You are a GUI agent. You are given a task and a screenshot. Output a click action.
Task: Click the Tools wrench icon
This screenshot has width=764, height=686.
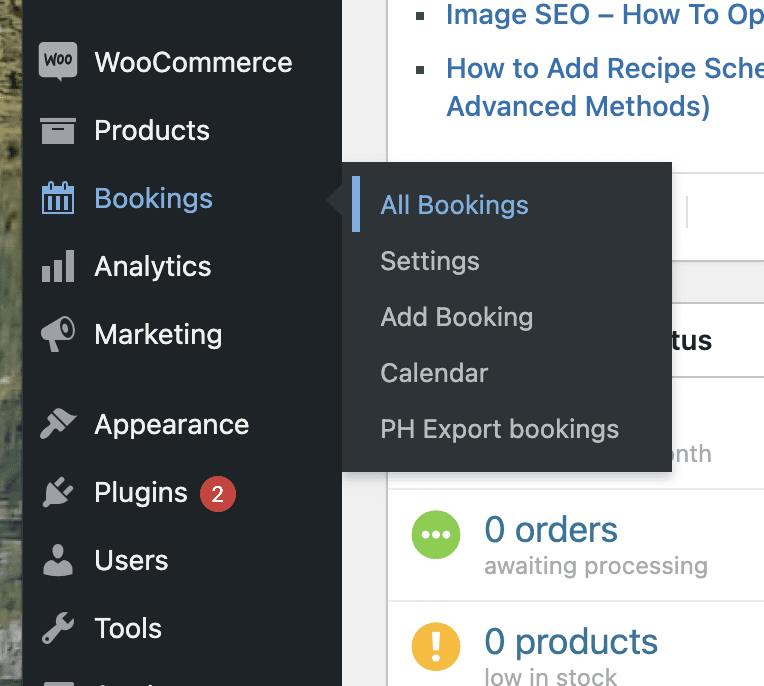tap(58, 628)
